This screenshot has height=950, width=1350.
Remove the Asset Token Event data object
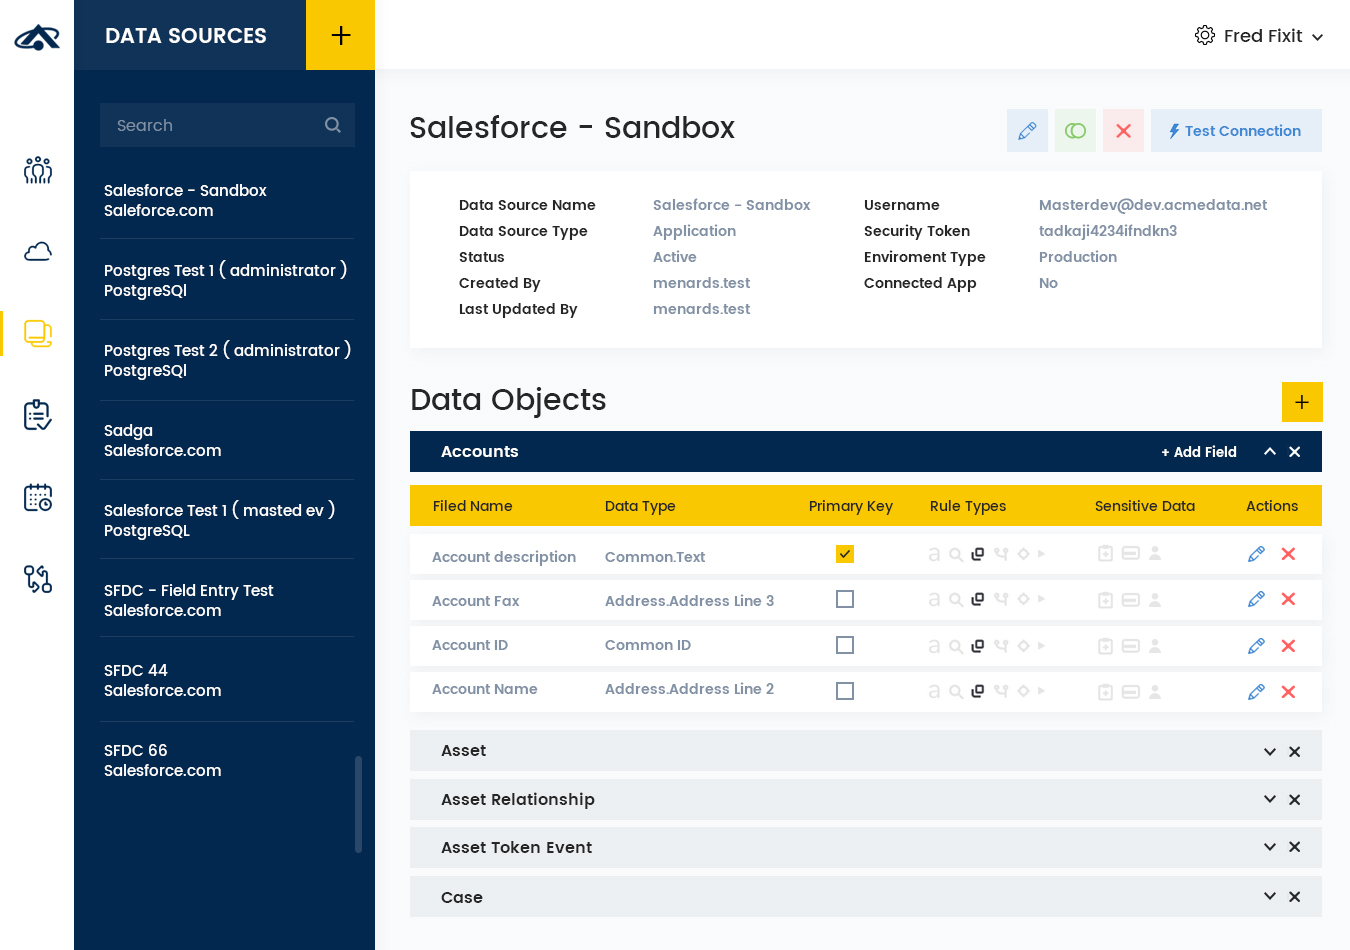tap(1295, 847)
